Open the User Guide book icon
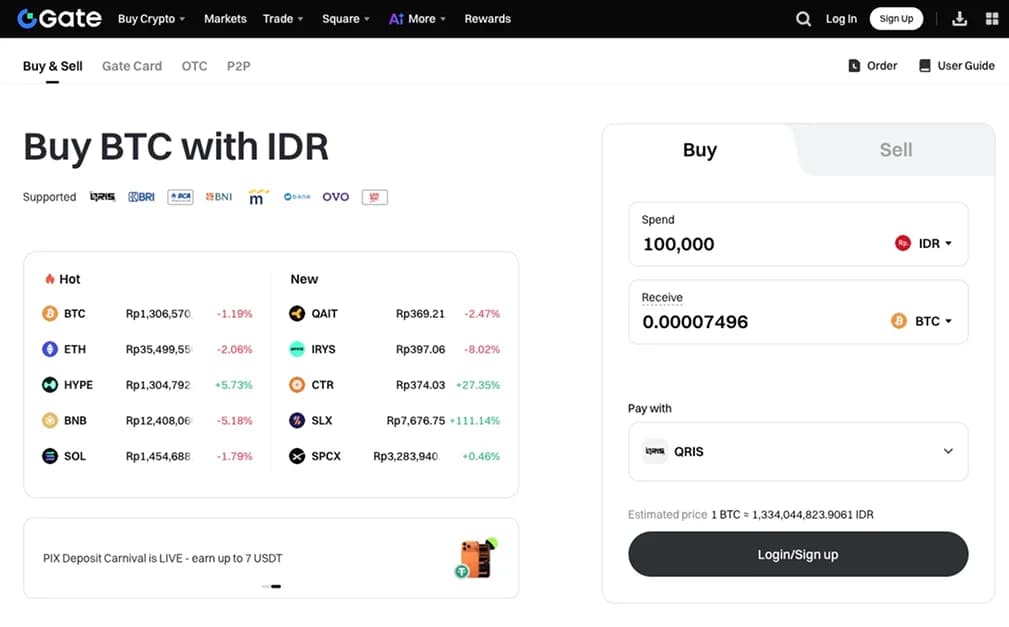The image size is (1009, 627). point(925,66)
